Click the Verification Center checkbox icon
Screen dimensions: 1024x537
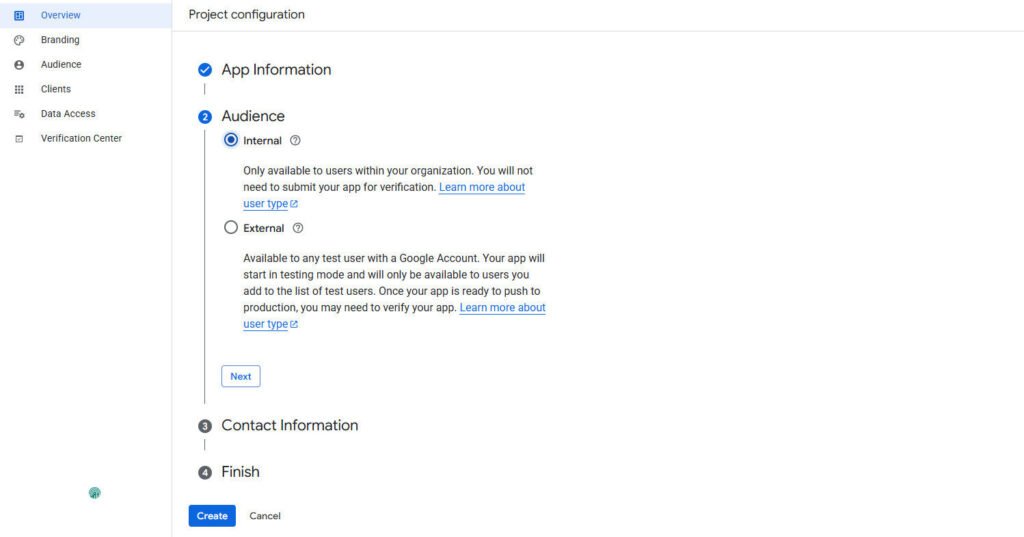coord(19,138)
